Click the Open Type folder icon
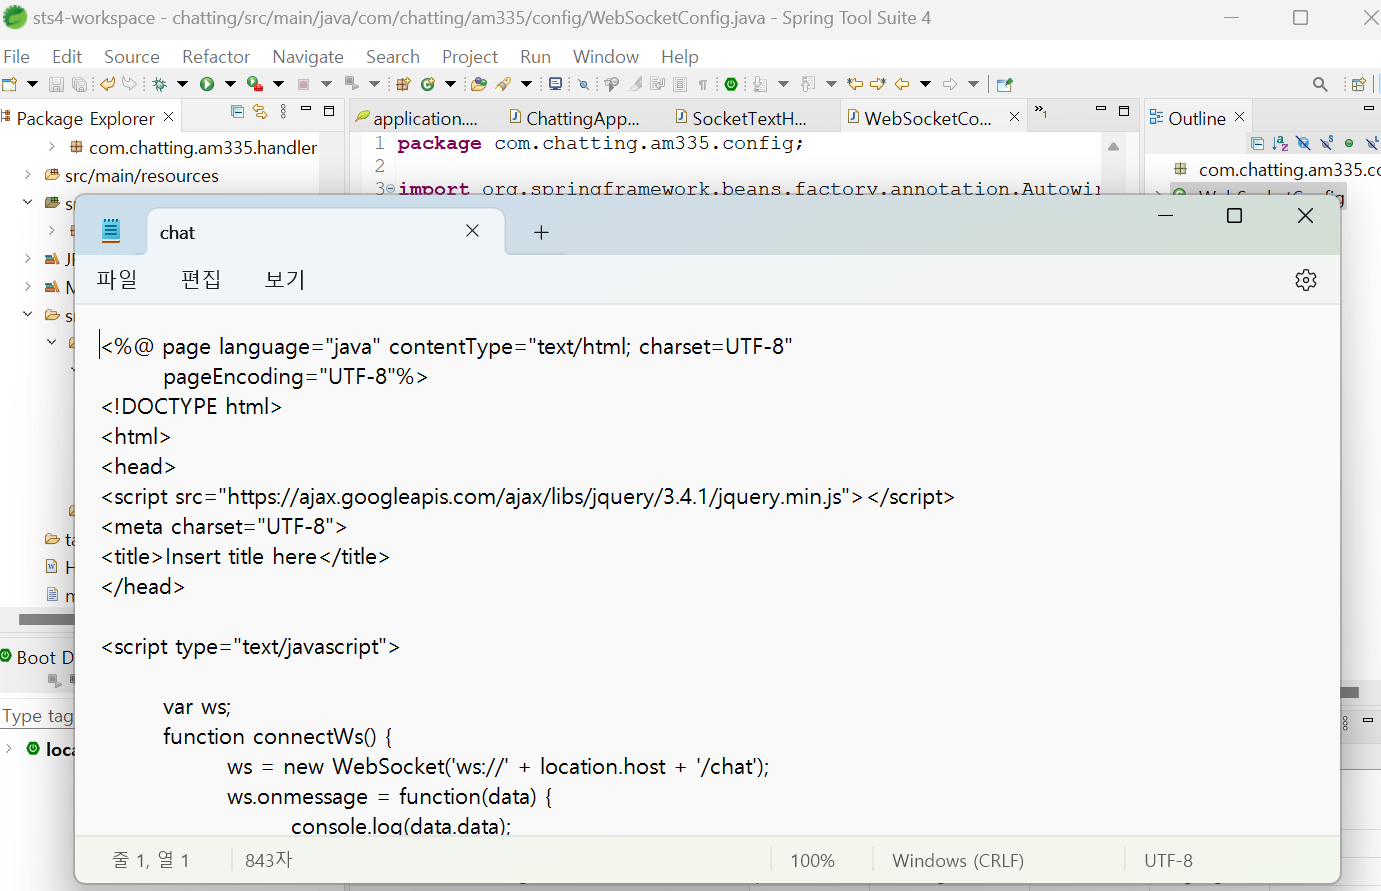Viewport: 1381px width, 891px height. pyautogui.click(x=479, y=84)
